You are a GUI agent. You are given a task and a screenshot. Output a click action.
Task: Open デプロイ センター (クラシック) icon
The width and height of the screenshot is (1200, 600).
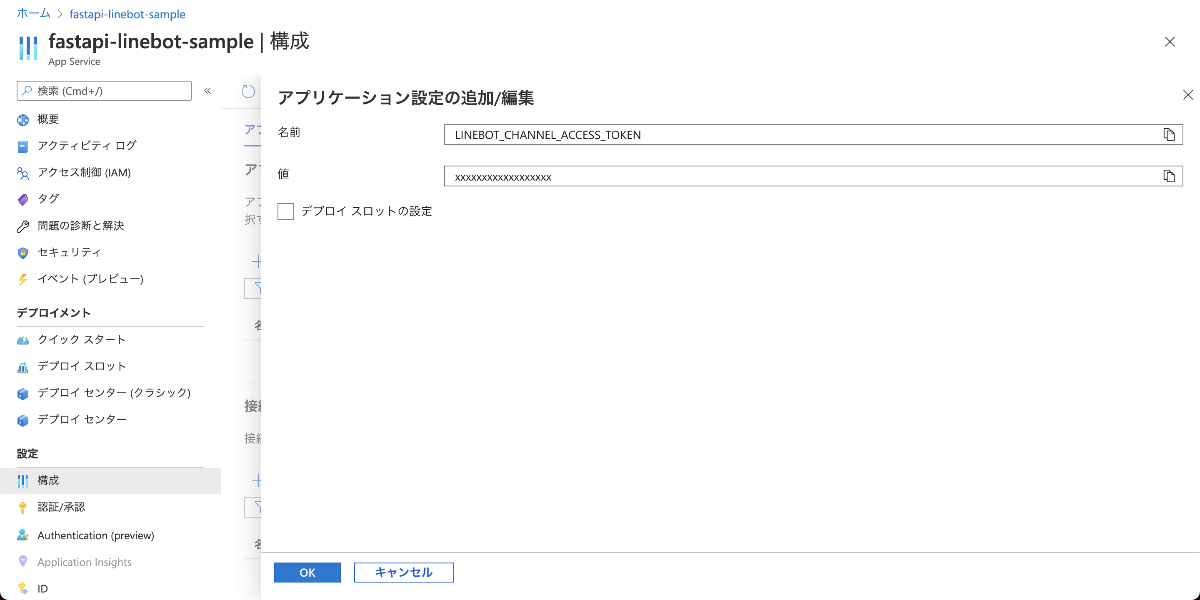[23, 393]
